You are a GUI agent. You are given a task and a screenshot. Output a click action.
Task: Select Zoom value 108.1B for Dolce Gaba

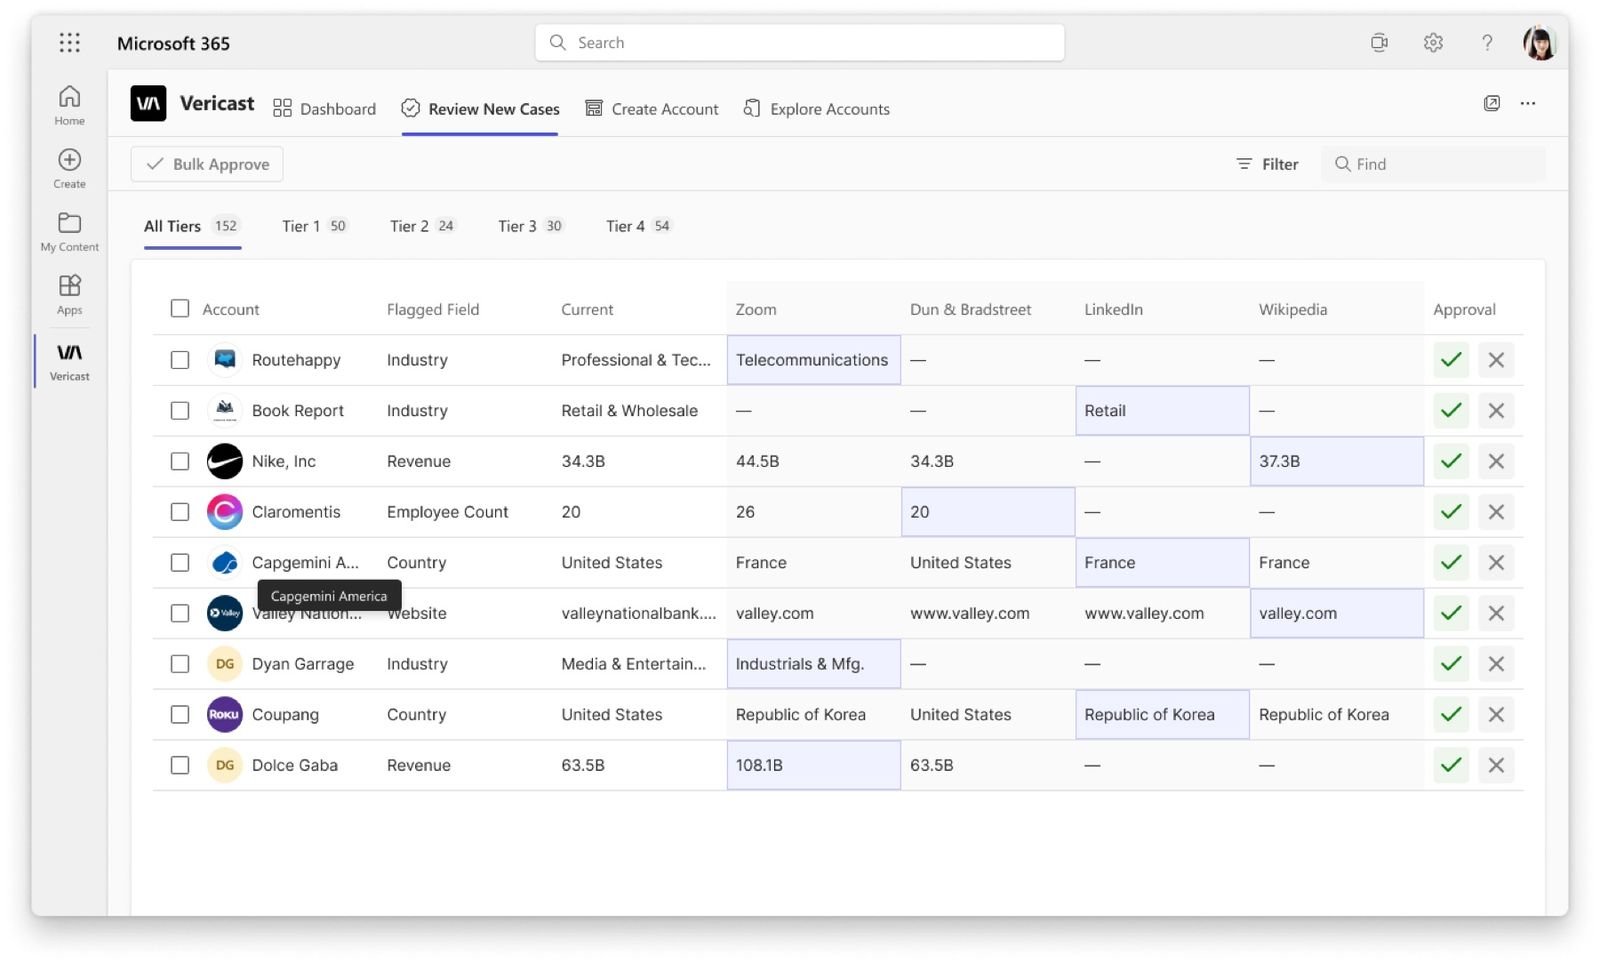813,765
